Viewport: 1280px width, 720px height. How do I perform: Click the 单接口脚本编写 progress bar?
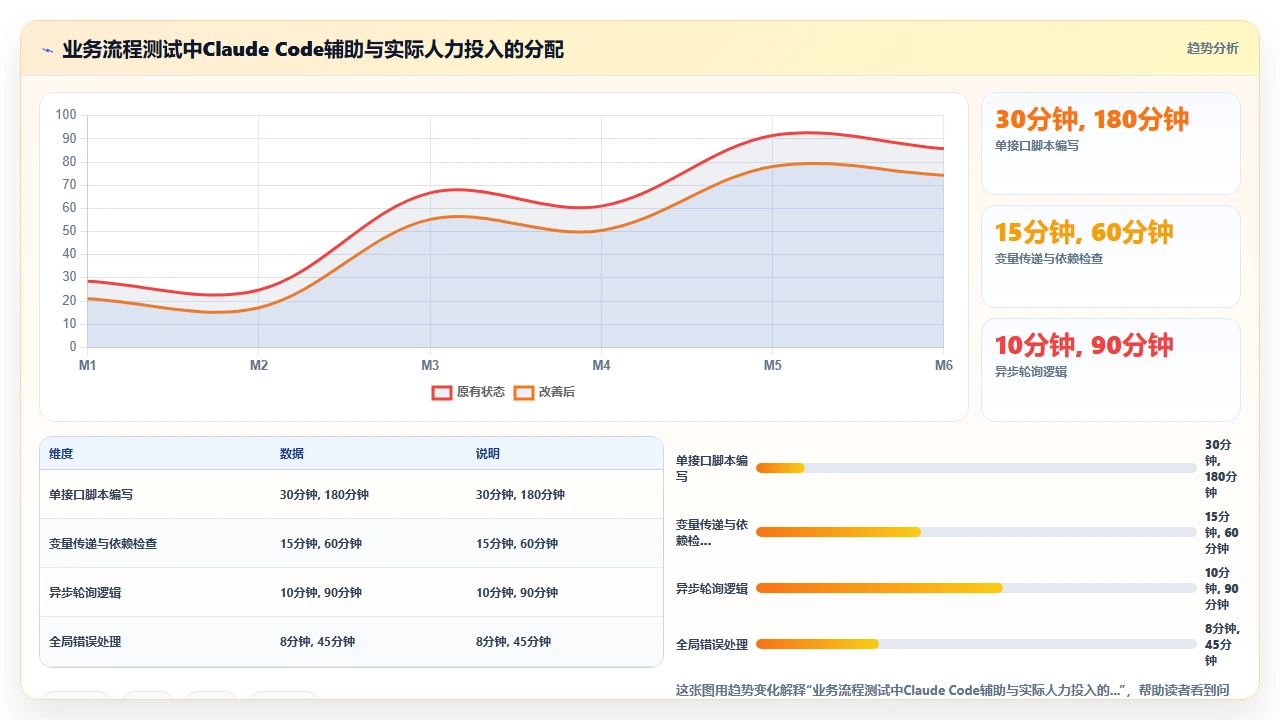coord(976,468)
